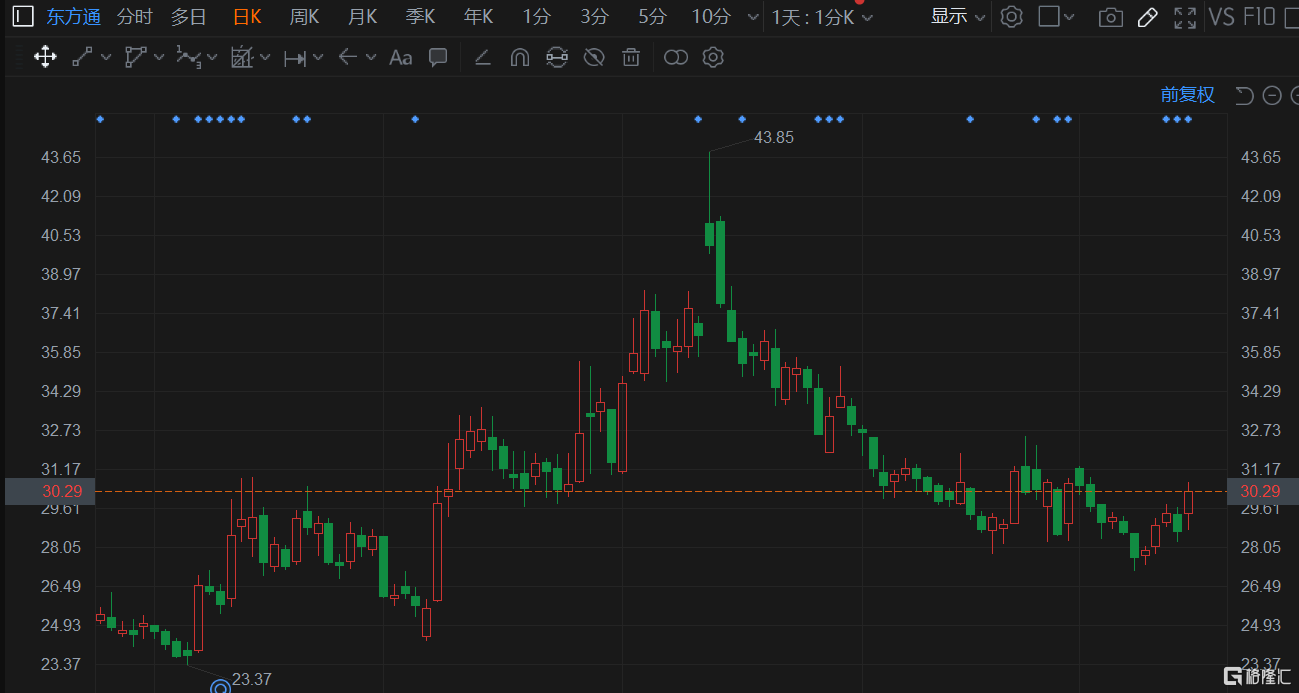
Task: Select the polygon shape drawing tool
Action: [136, 57]
